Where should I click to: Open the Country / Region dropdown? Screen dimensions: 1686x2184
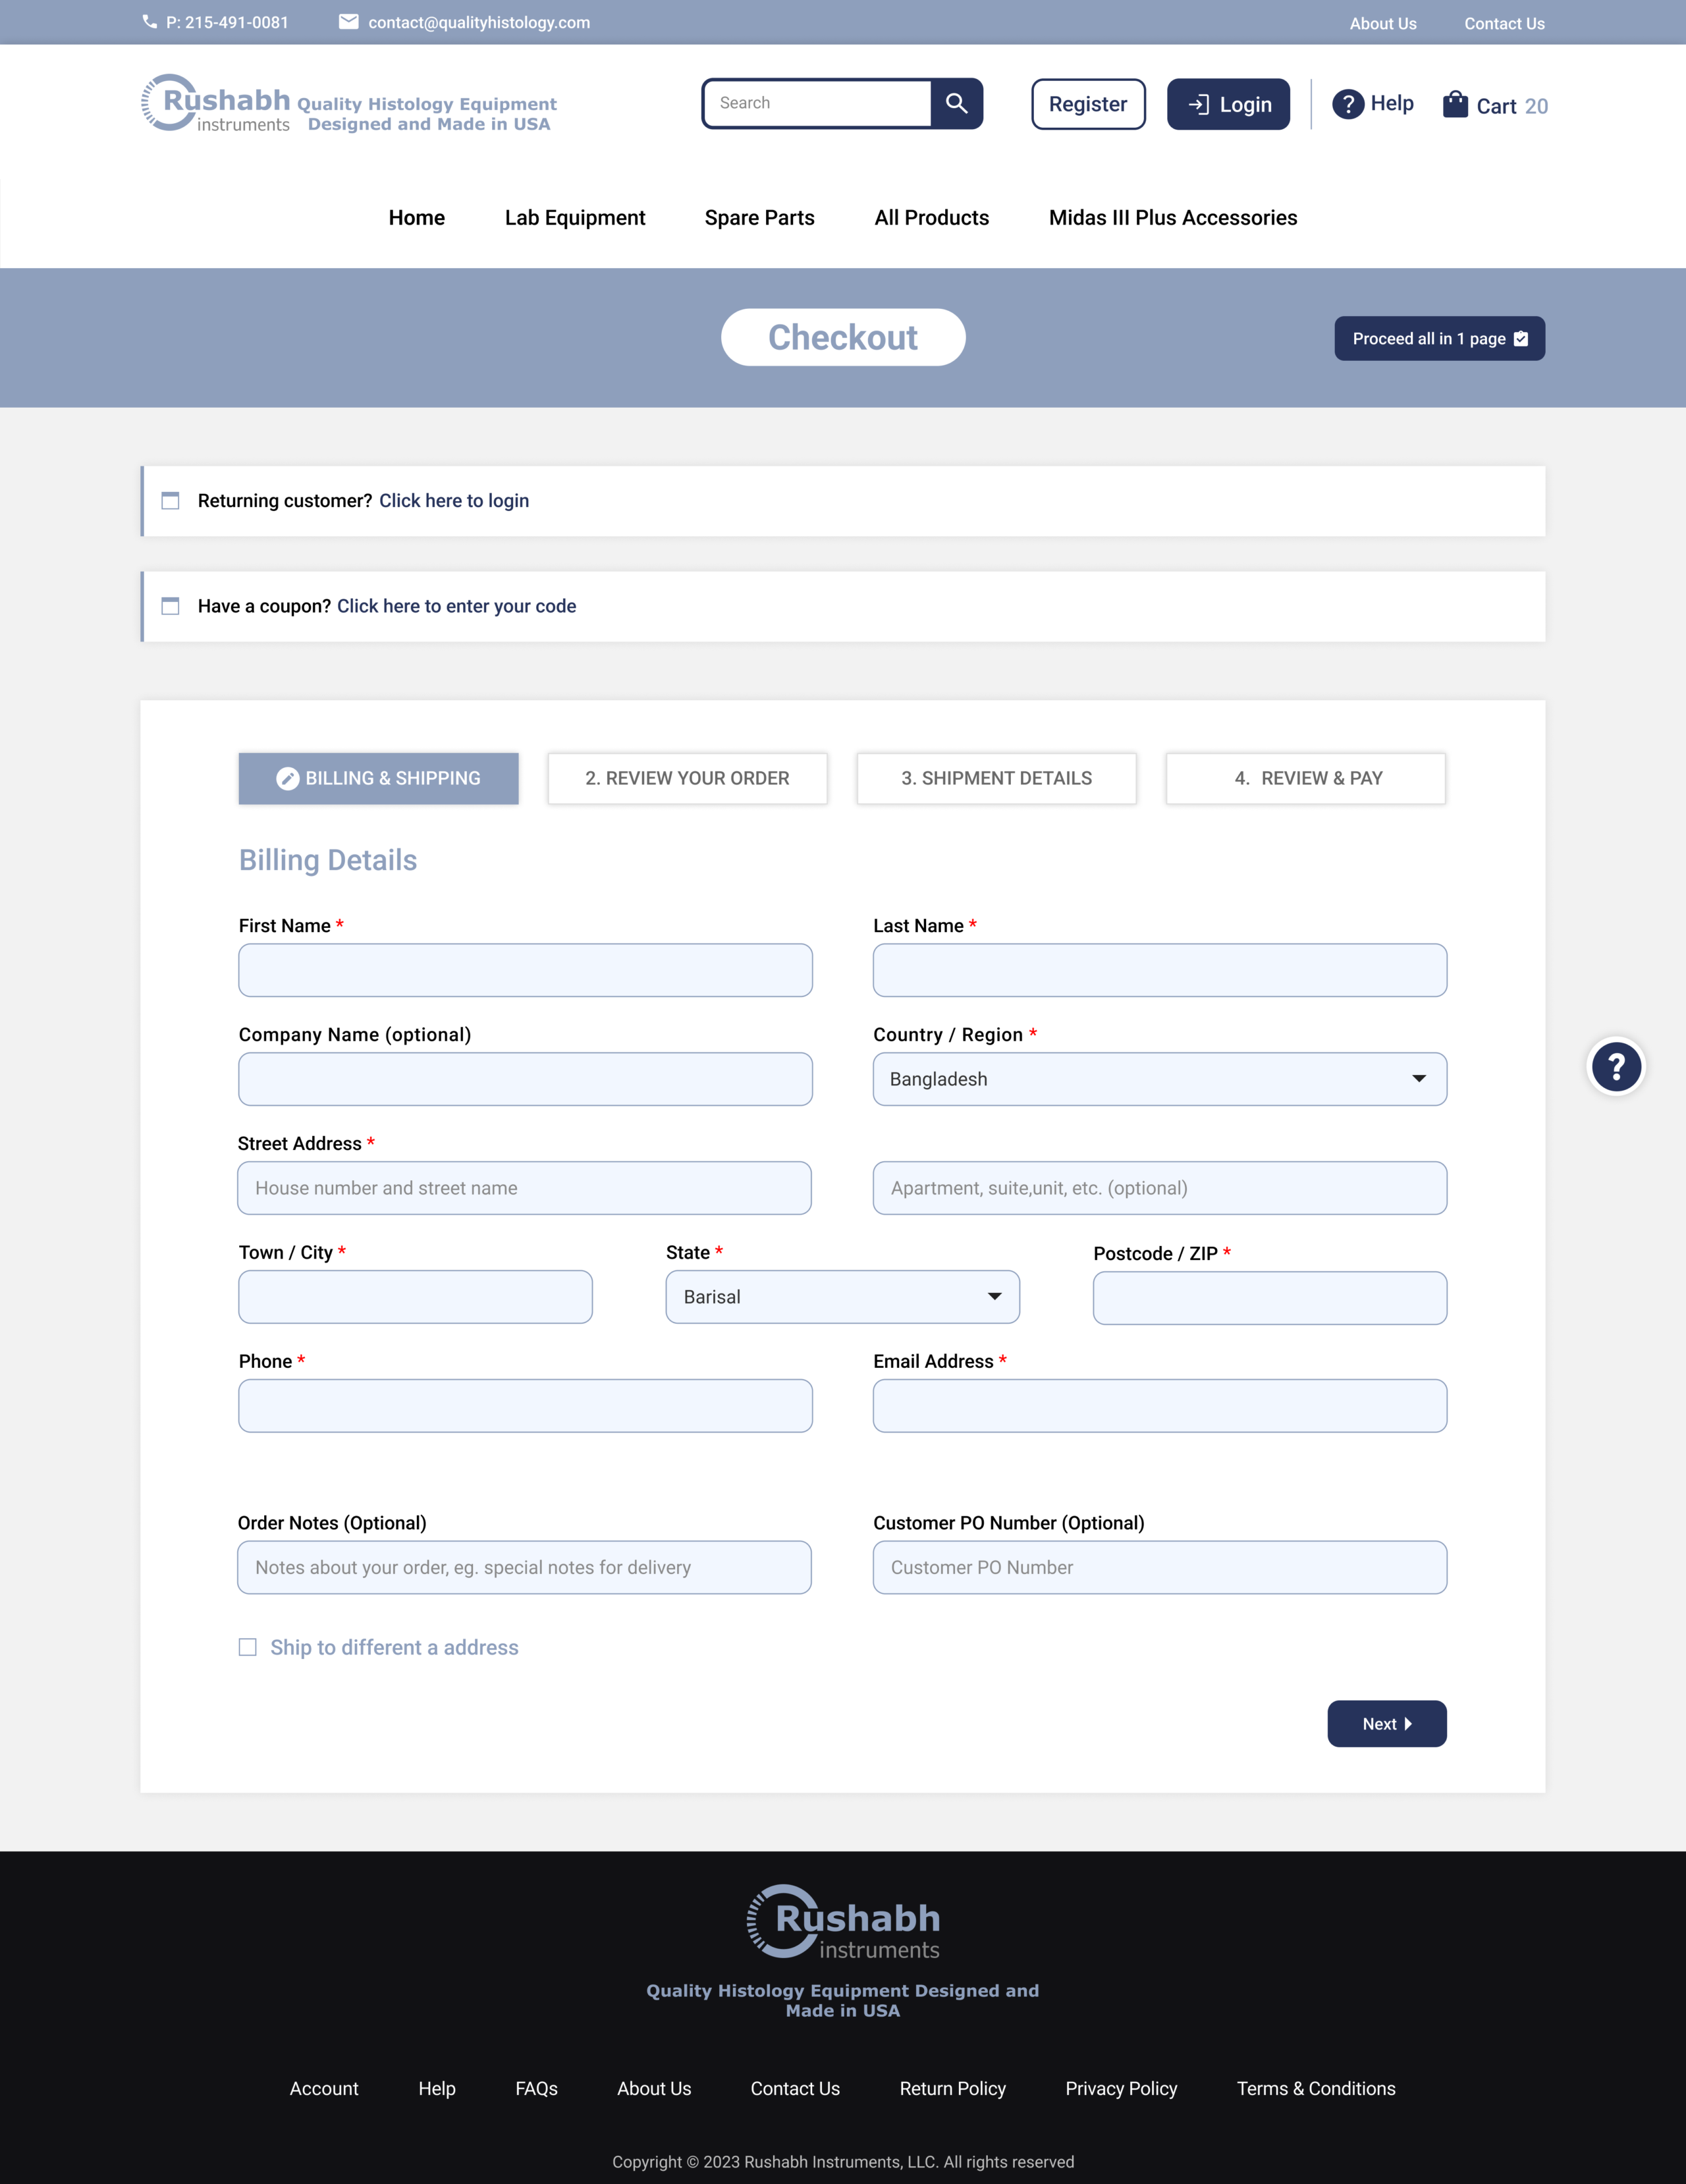(1159, 1079)
